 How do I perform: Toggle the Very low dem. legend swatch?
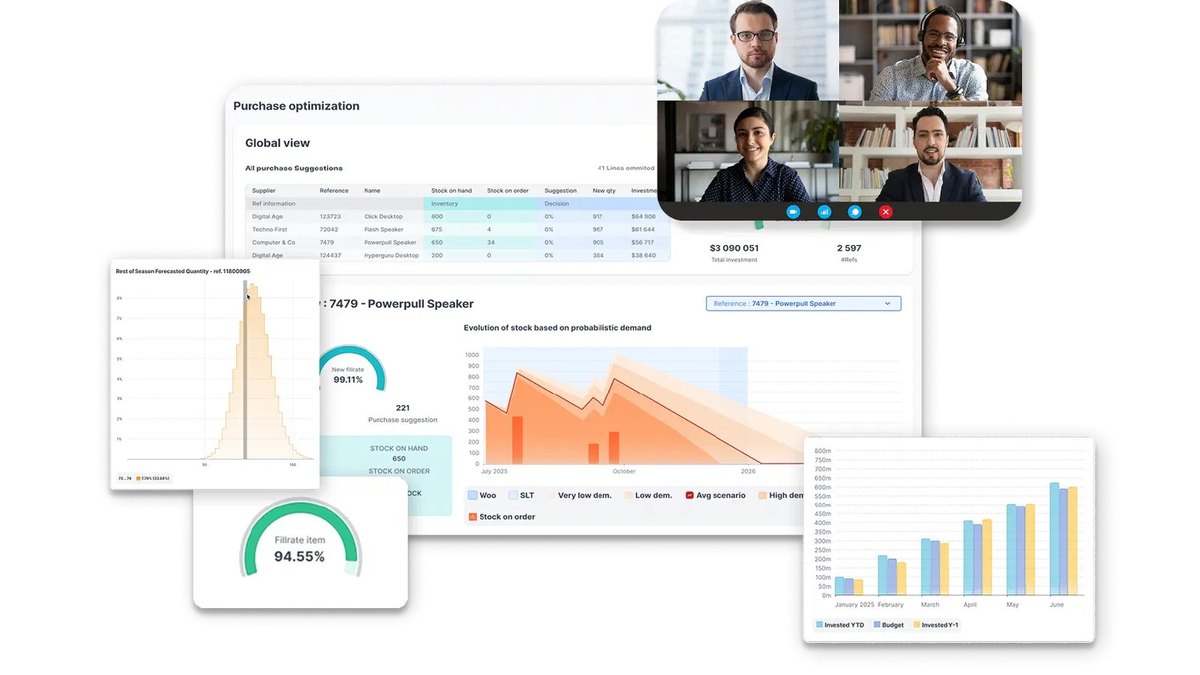pyautogui.click(x=550, y=495)
